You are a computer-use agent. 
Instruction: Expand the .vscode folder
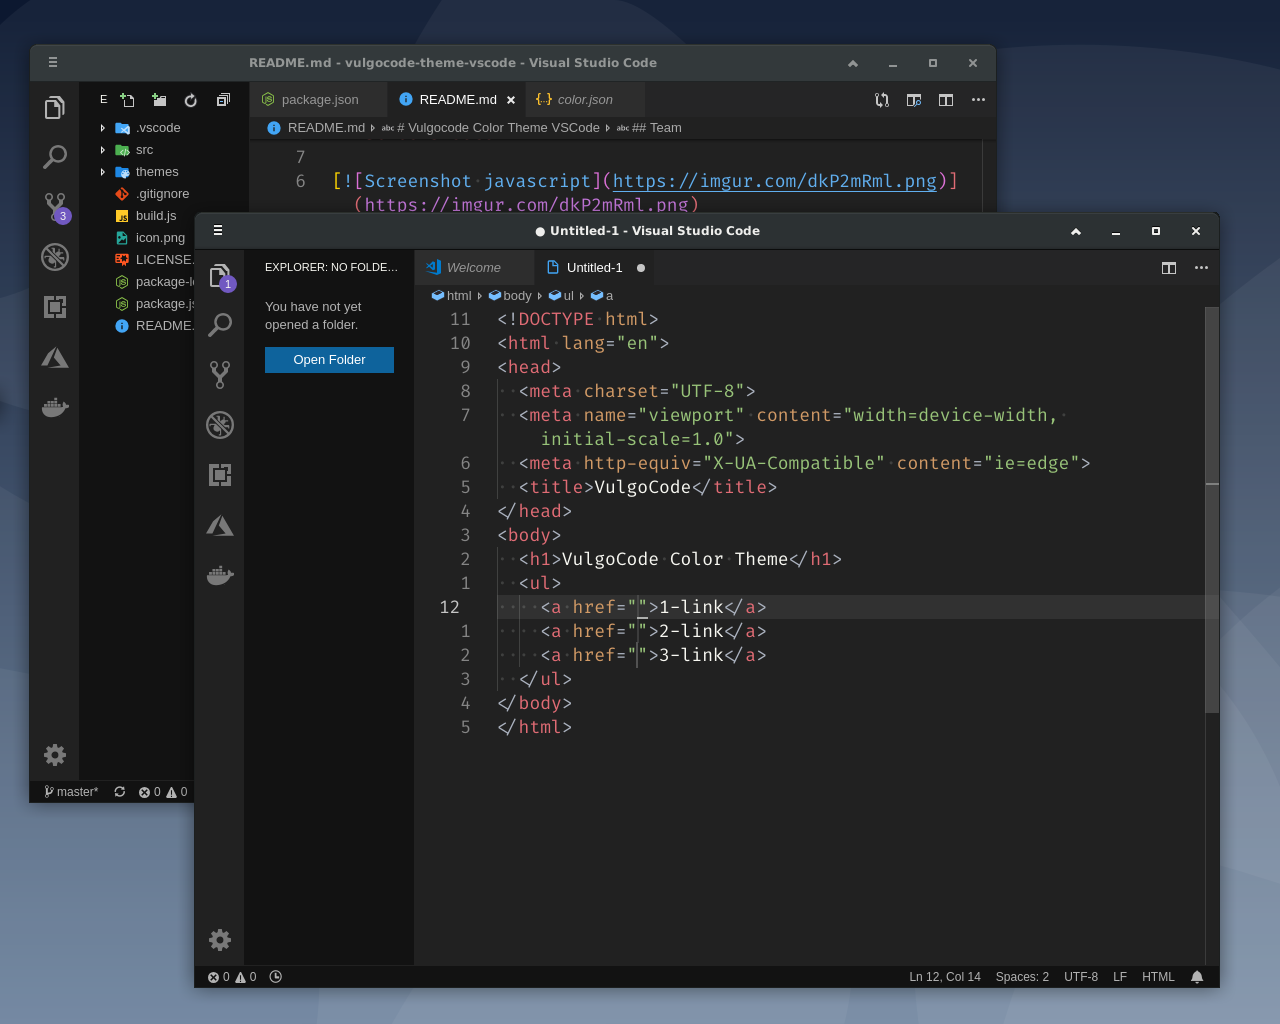147,128
